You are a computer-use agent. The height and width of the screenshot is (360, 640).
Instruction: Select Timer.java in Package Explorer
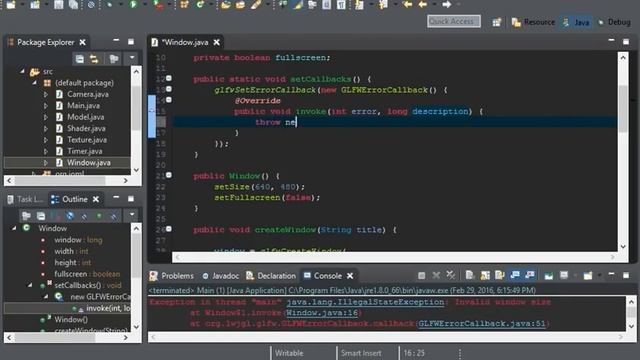pyautogui.click(x=84, y=151)
